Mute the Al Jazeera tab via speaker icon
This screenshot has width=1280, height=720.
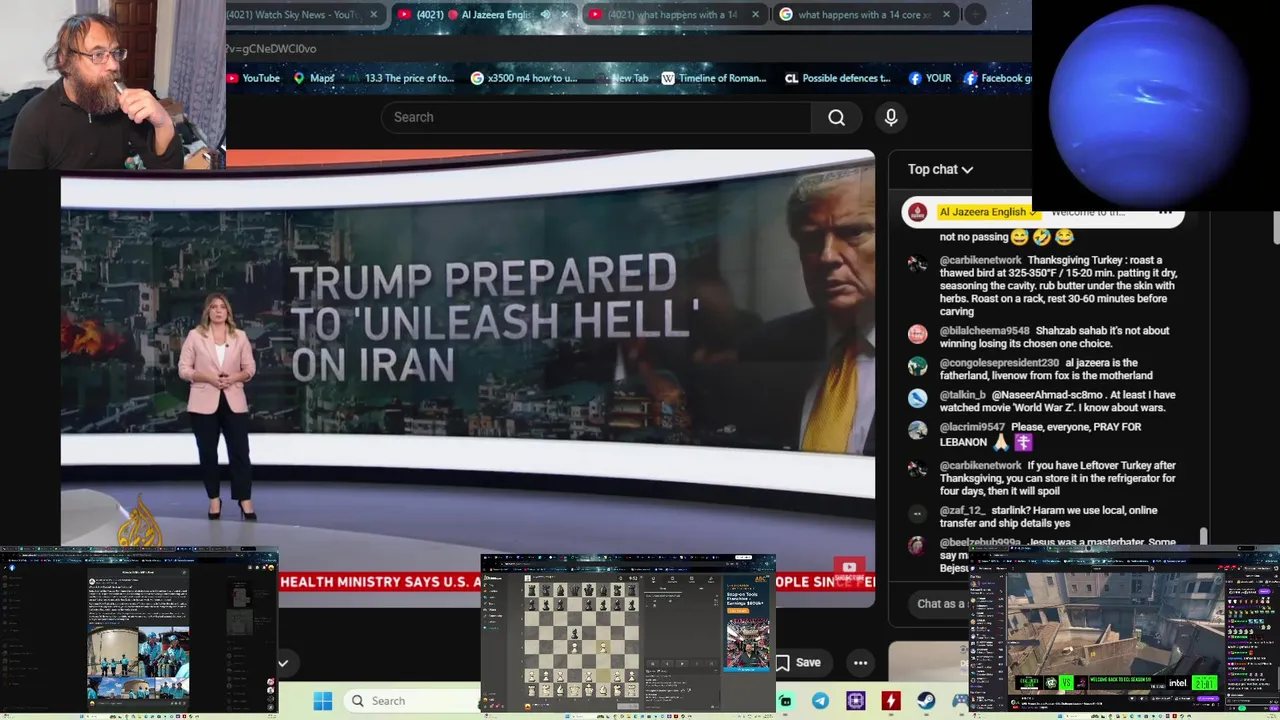pyautogui.click(x=546, y=14)
